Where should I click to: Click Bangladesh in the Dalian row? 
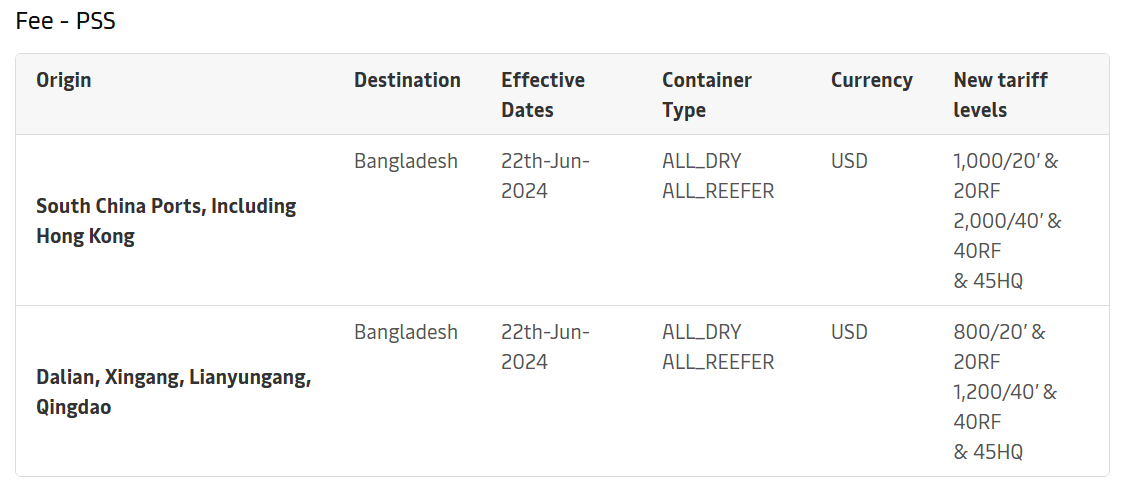(405, 332)
